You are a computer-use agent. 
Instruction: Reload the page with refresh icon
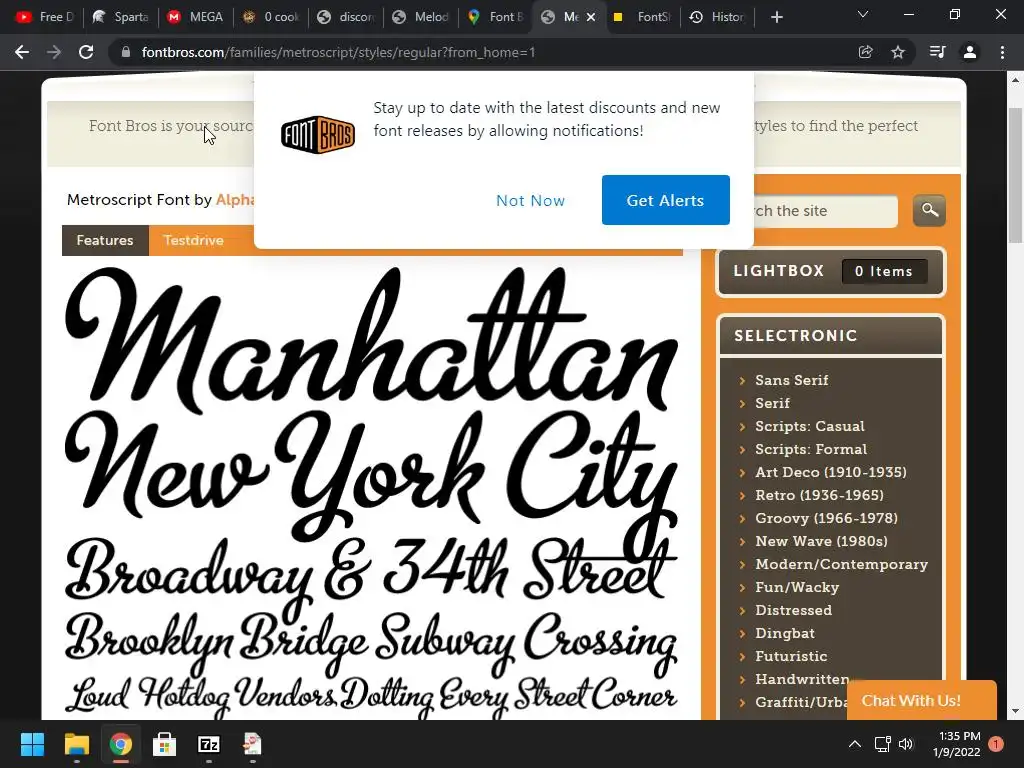(86, 52)
